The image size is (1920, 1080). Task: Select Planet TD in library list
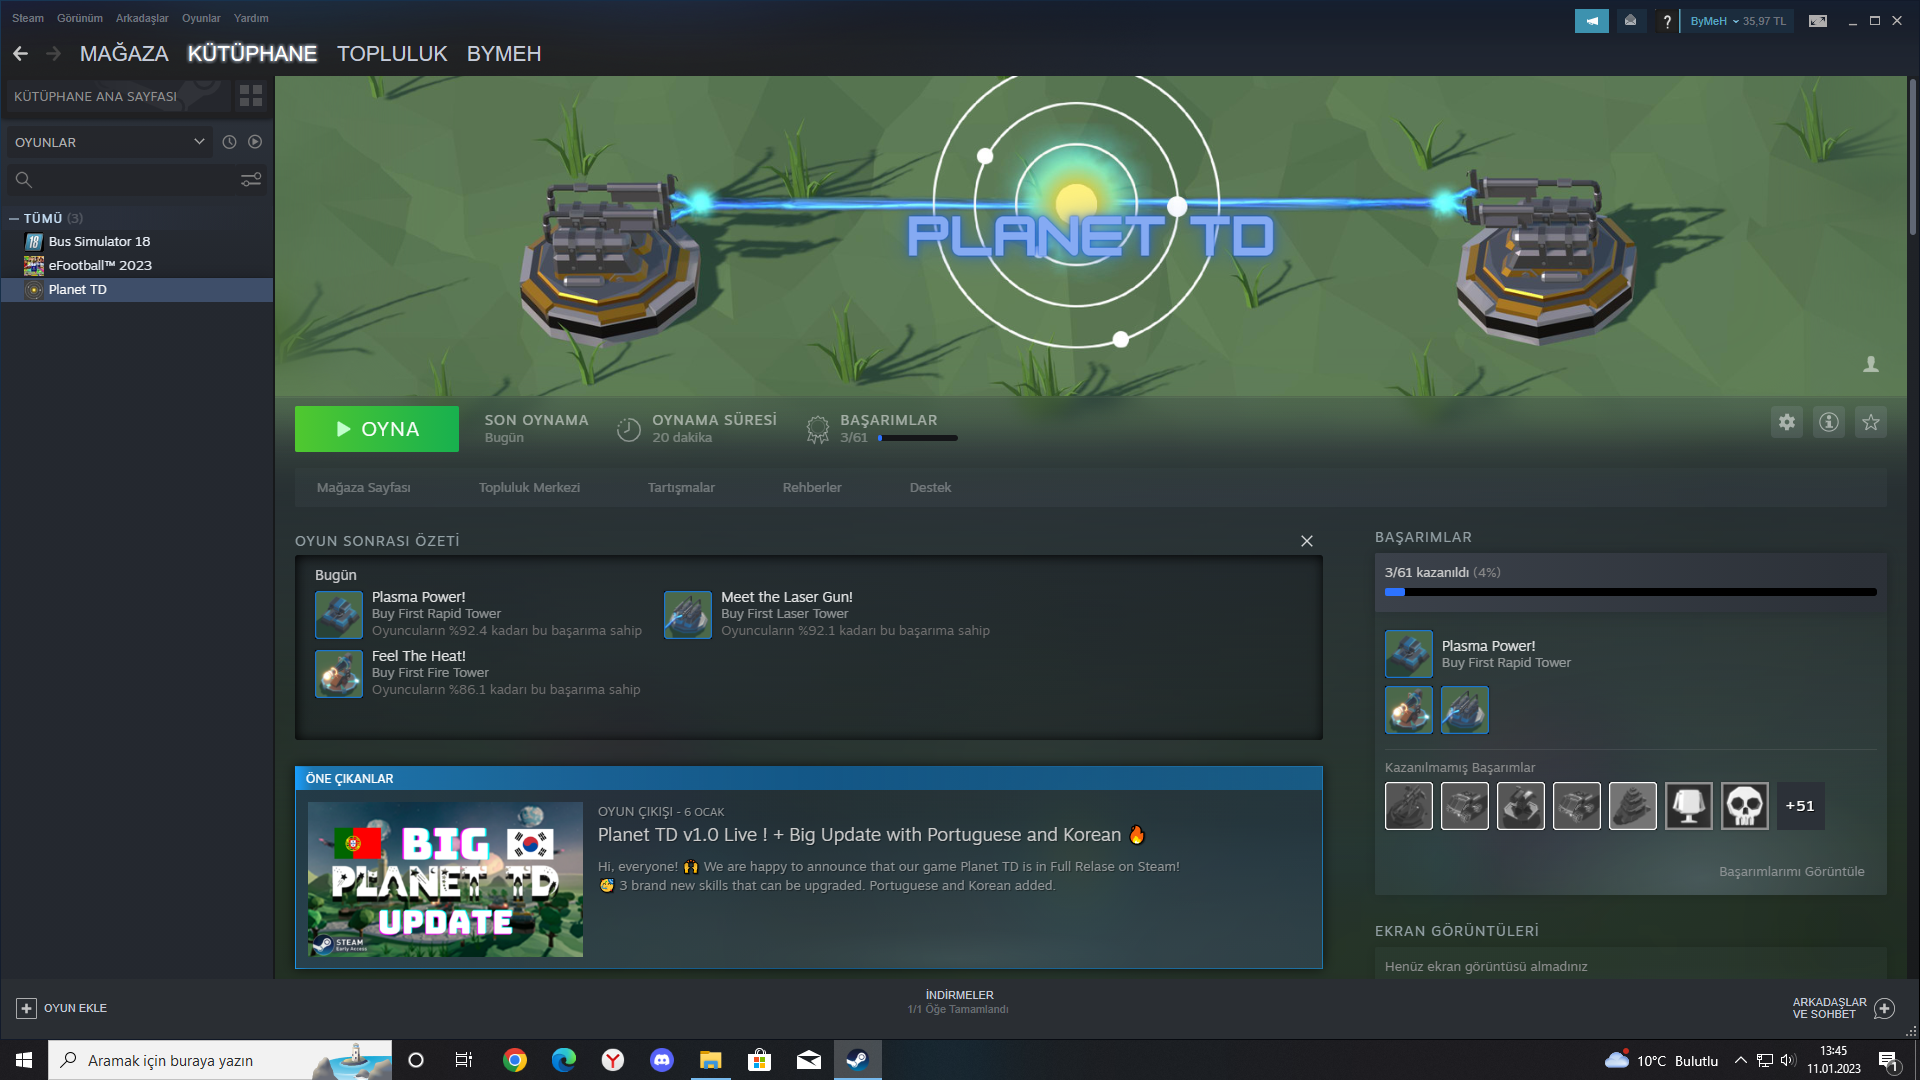point(137,289)
